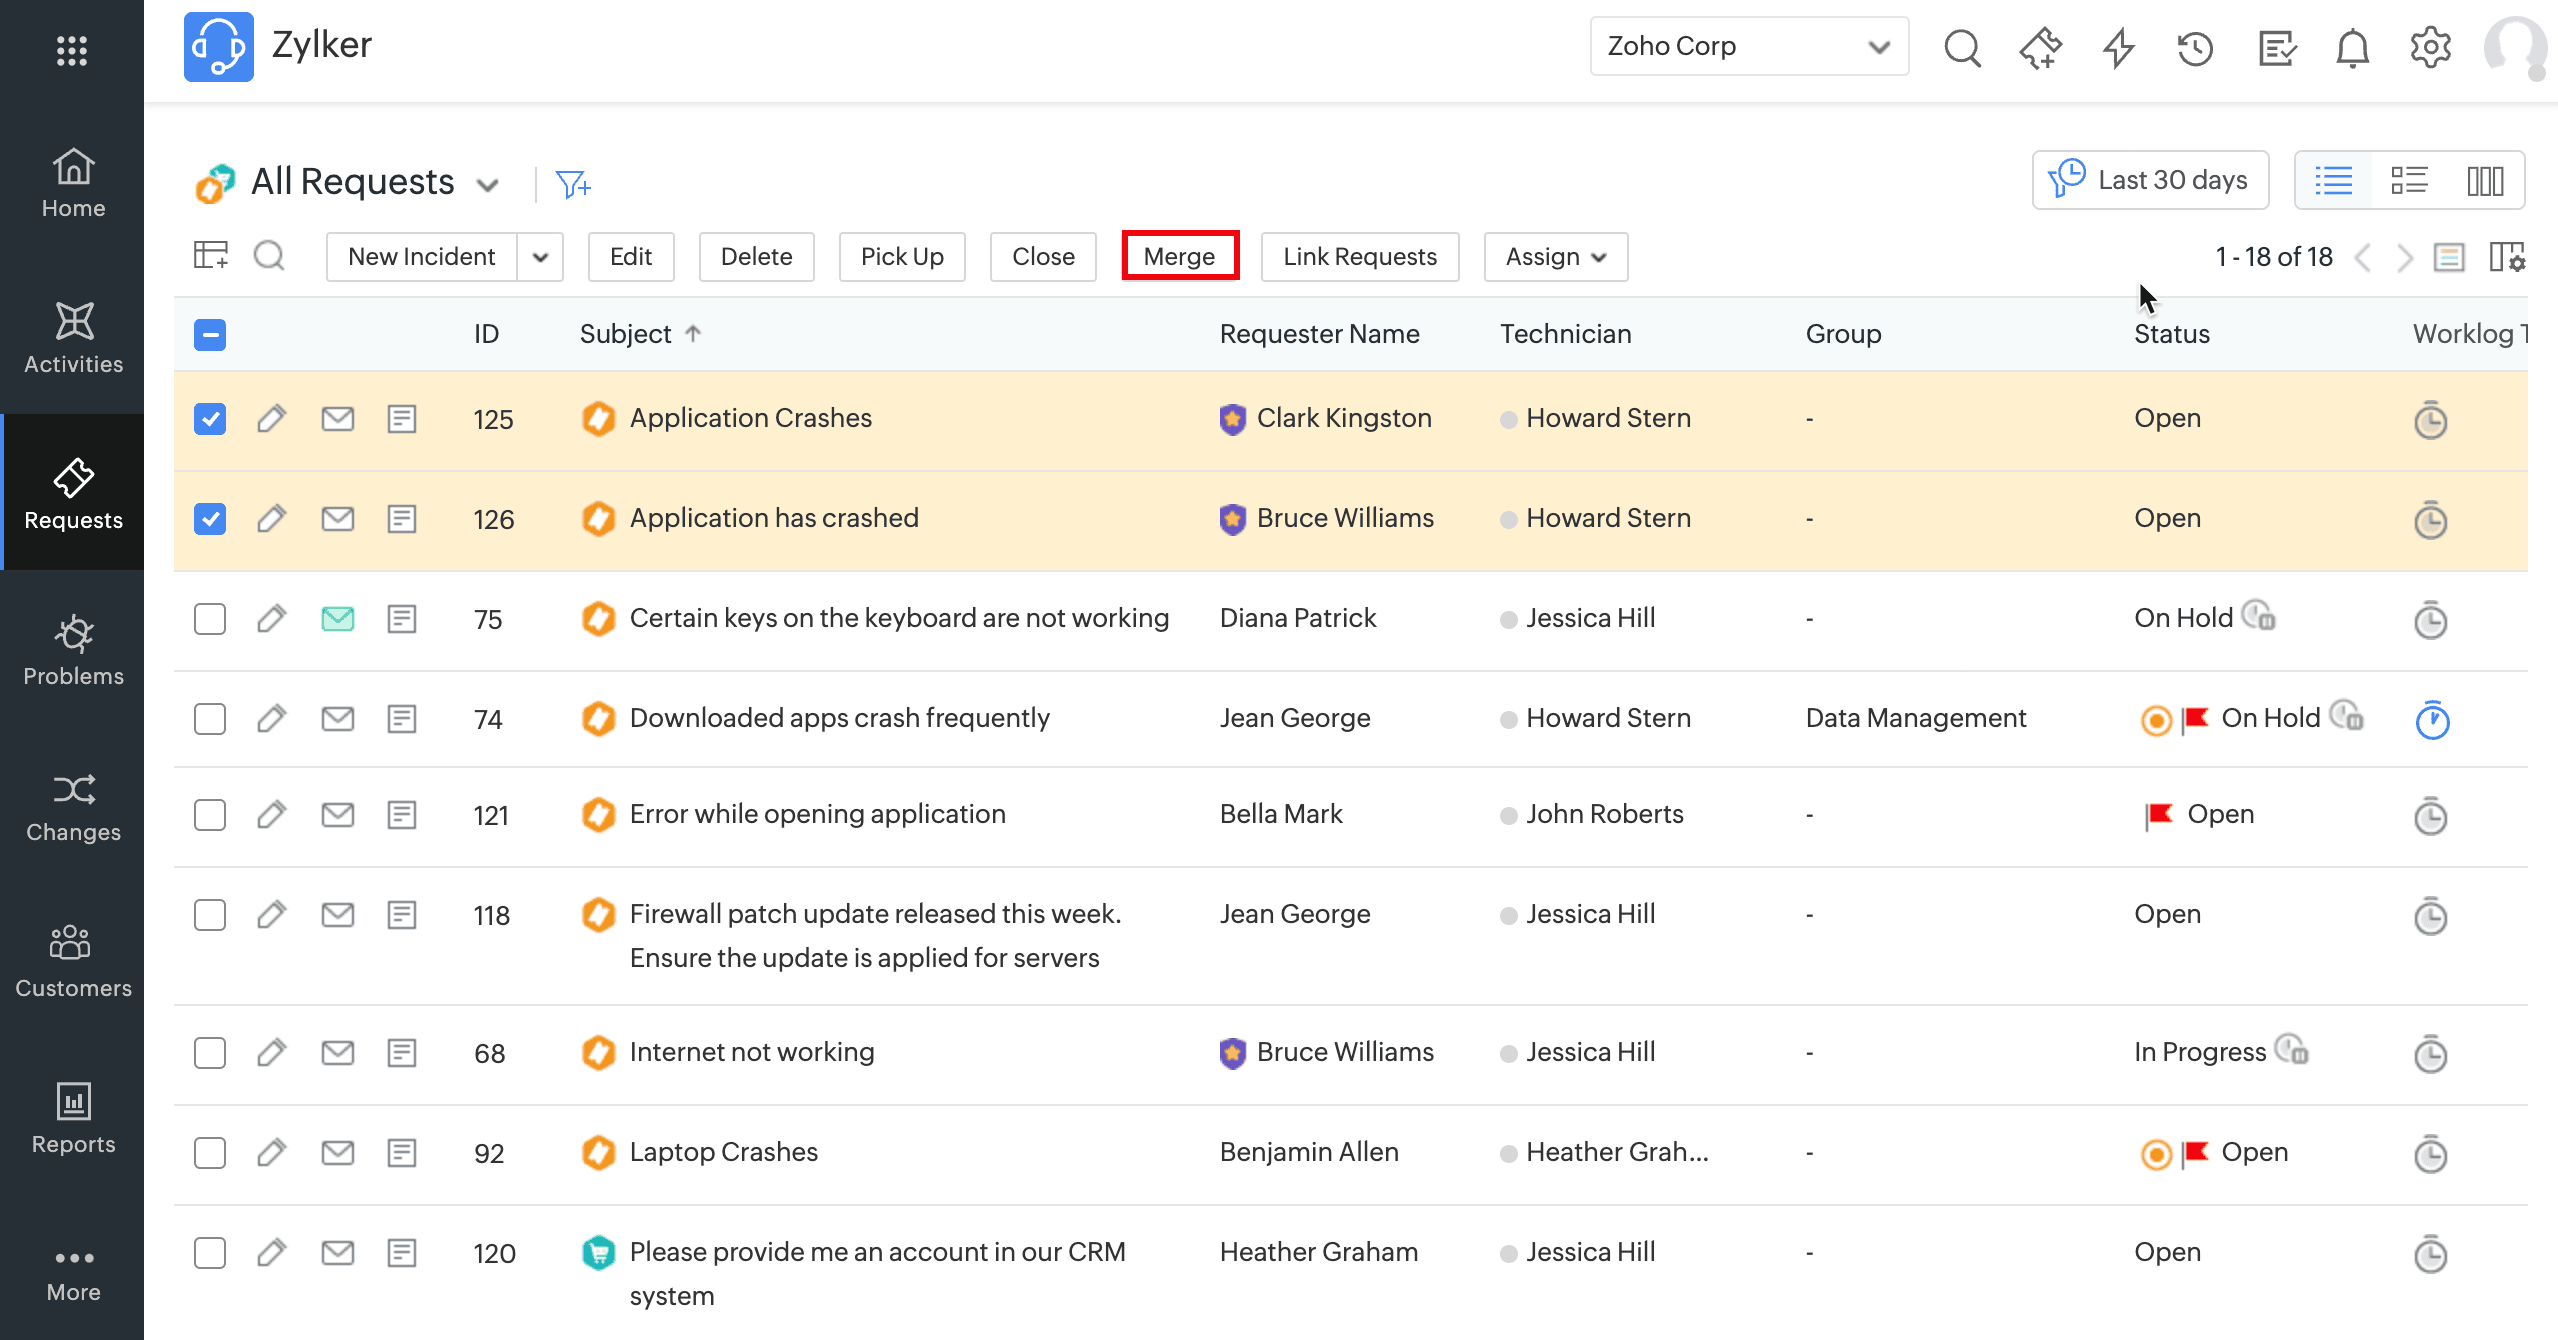2558x1340 pixels.
Task: Select the checkbox for Laptop Crashes request
Action: [x=210, y=1153]
